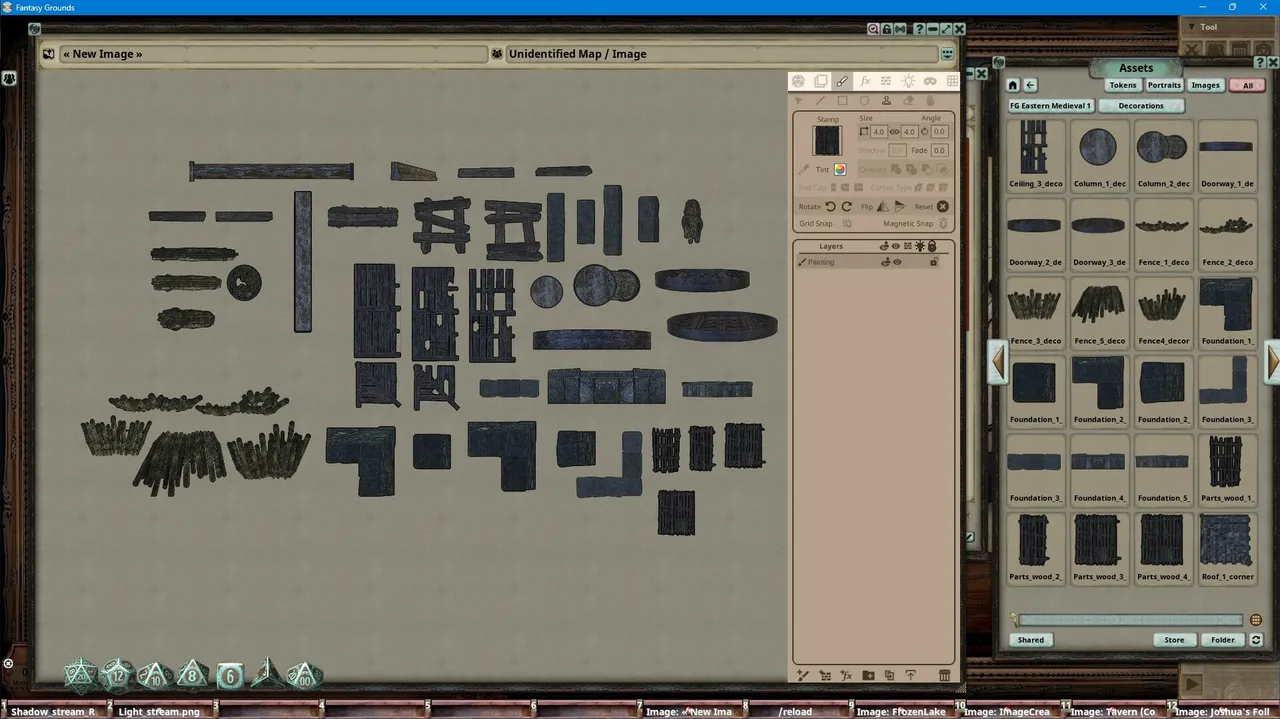The width and height of the screenshot is (1280, 719).
Task: Click the Image: Tavern hotkey slot
Action: pyautogui.click(x=1113, y=711)
